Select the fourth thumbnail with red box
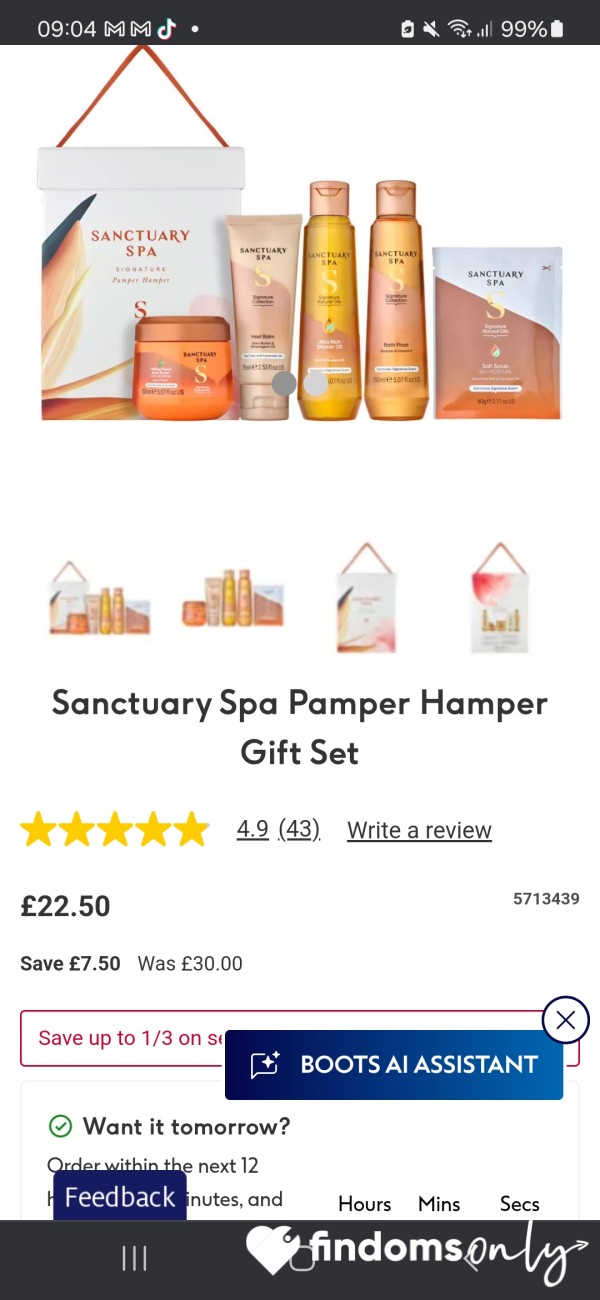This screenshot has width=600, height=1300. (x=498, y=598)
